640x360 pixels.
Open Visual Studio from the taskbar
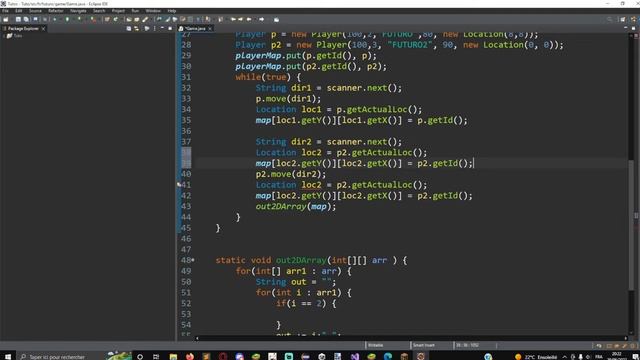[355, 356]
